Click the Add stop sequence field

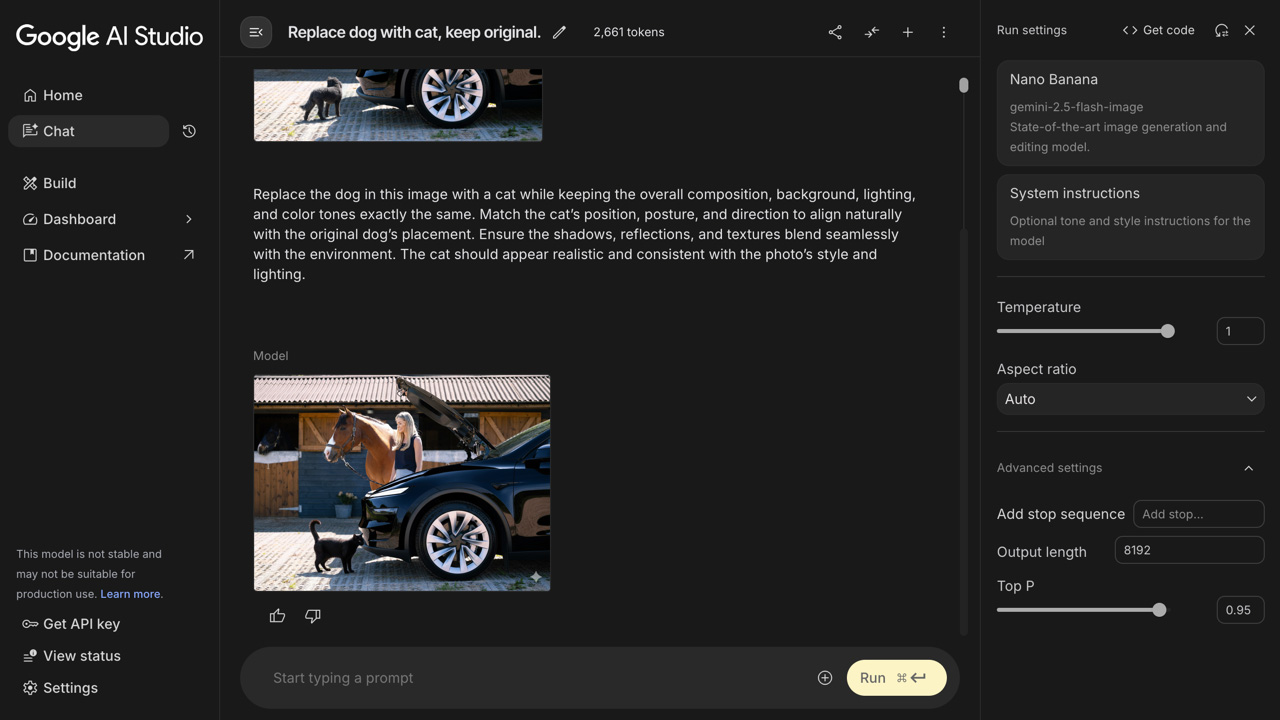[1198, 514]
